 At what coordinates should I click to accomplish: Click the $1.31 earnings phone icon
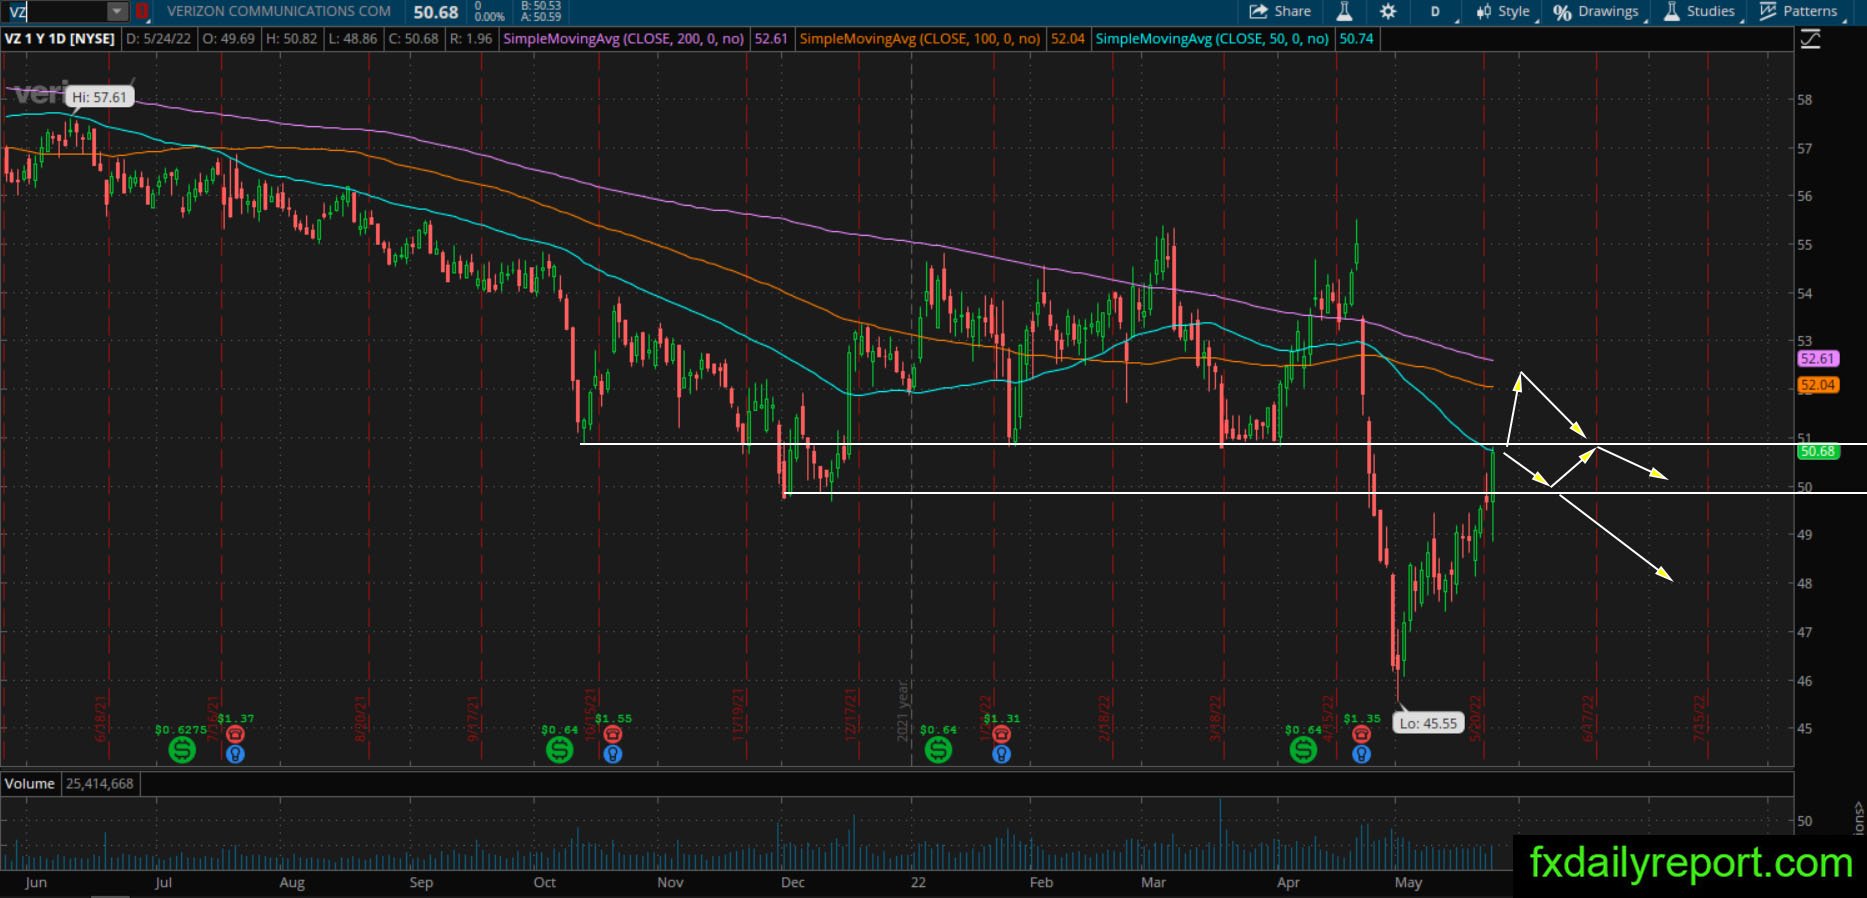coord(1001,734)
